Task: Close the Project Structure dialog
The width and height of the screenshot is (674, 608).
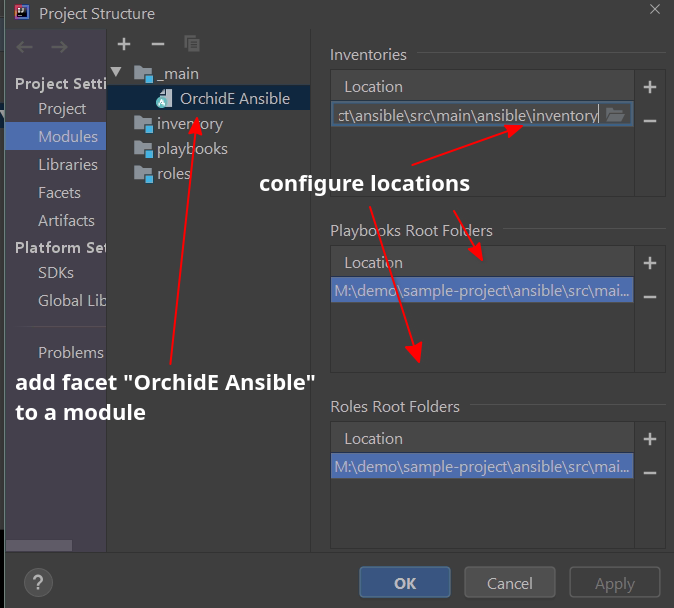Action: pos(655,9)
